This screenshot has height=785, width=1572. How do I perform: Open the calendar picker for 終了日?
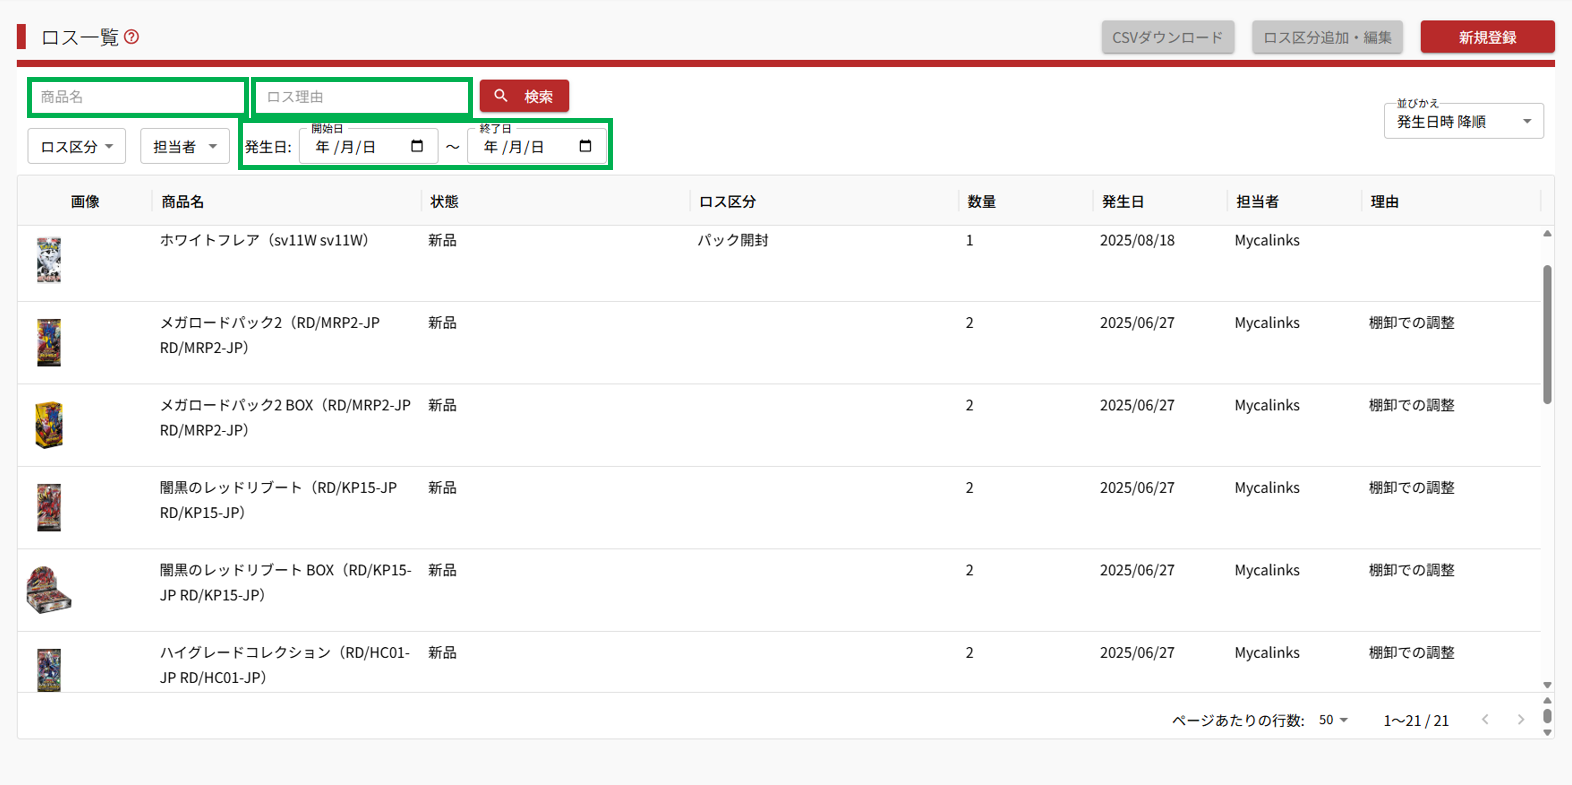(585, 146)
